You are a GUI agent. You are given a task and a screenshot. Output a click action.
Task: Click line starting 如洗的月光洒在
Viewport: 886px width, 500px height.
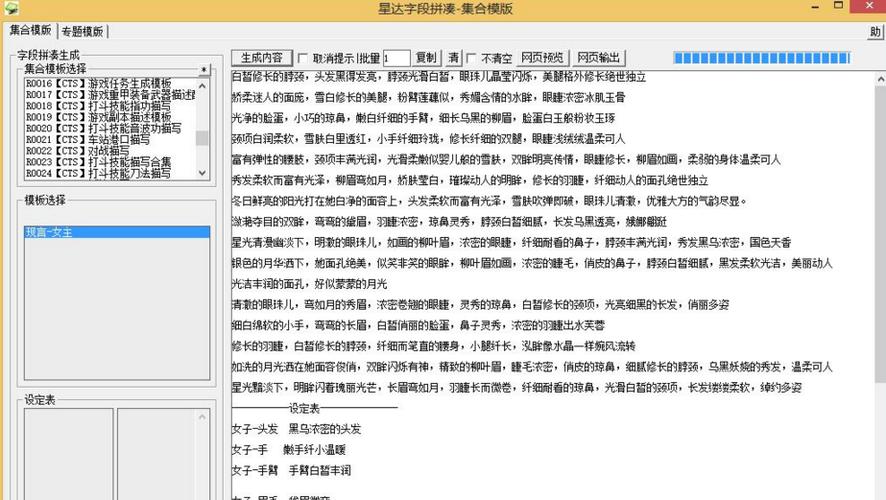[532, 367]
